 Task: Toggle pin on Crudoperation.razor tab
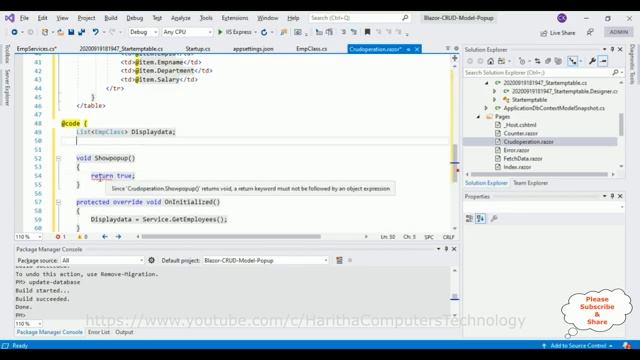tap(408, 49)
